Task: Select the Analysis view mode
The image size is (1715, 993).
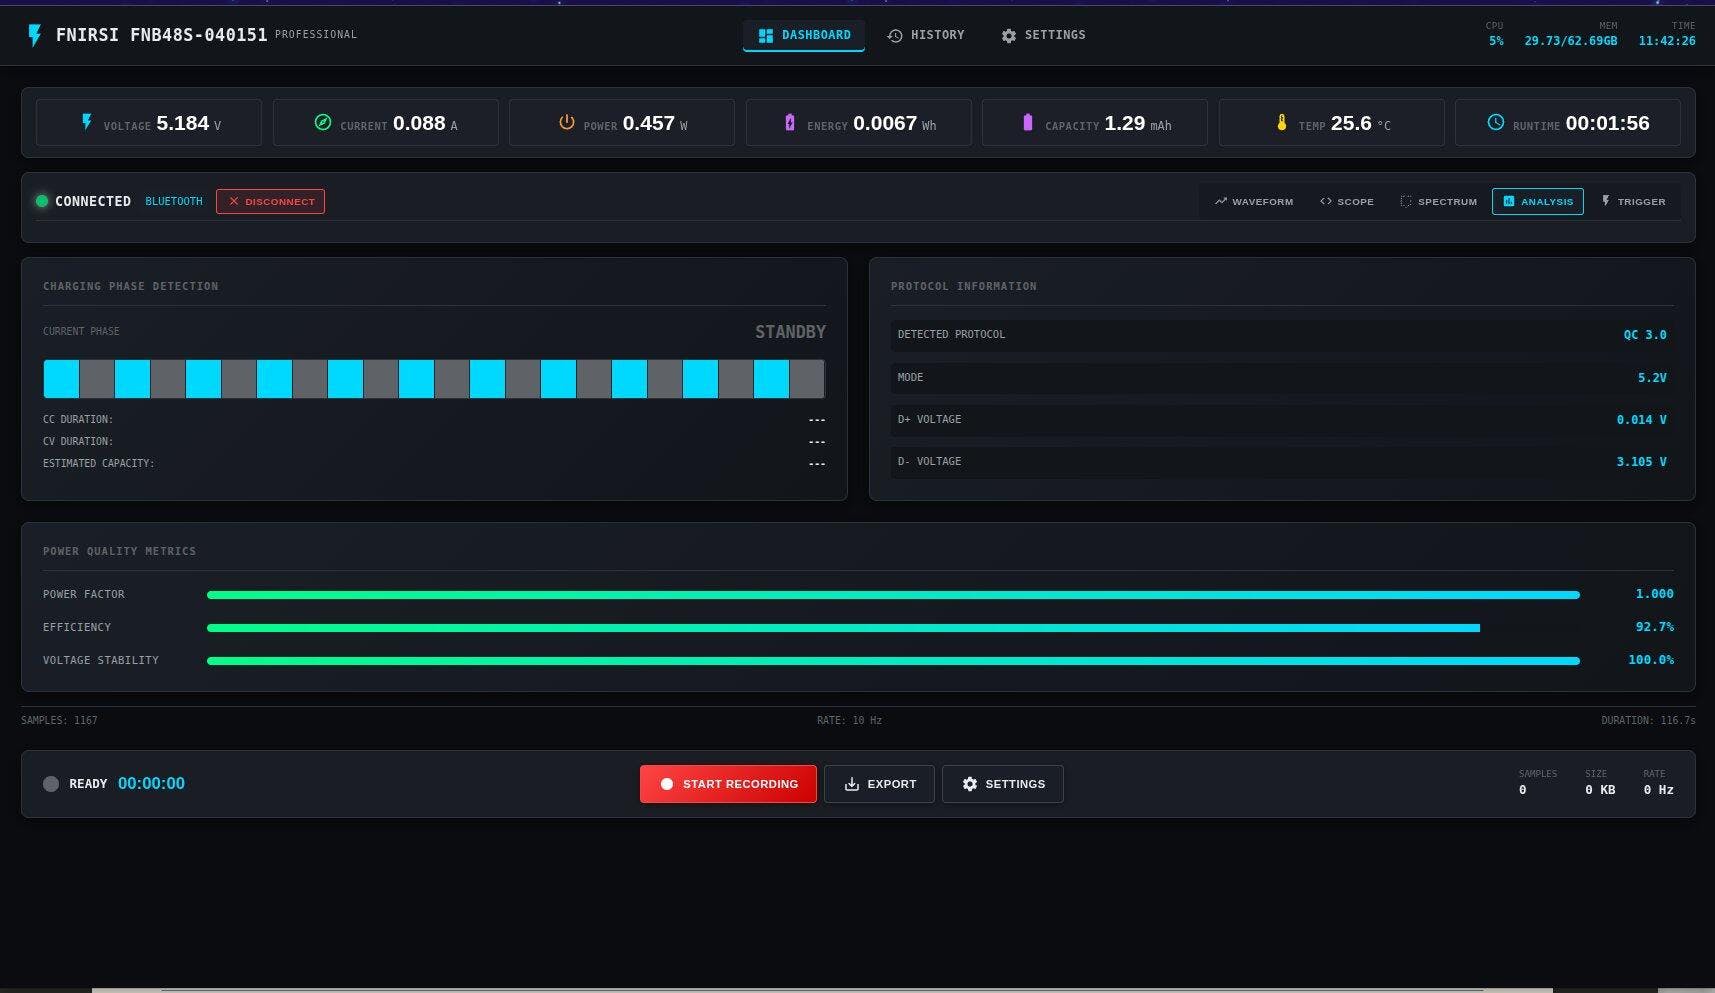Action: (1537, 202)
